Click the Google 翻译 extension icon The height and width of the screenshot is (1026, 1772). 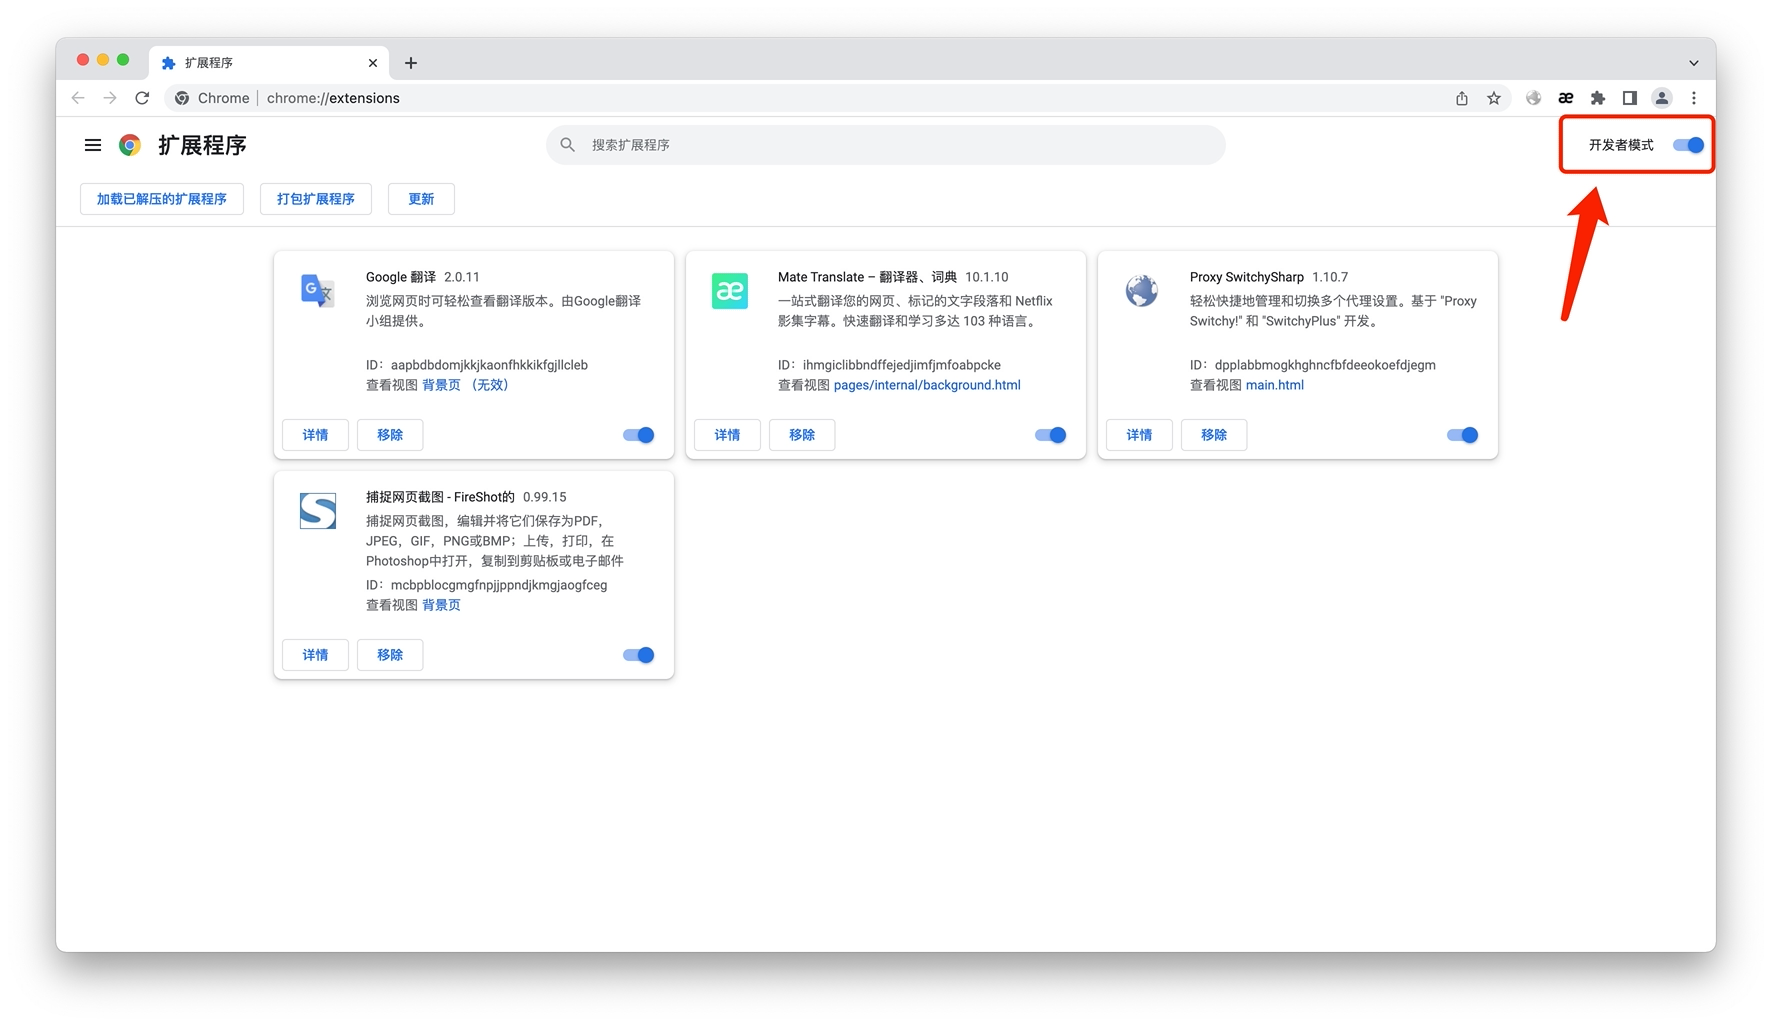pyautogui.click(x=318, y=291)
